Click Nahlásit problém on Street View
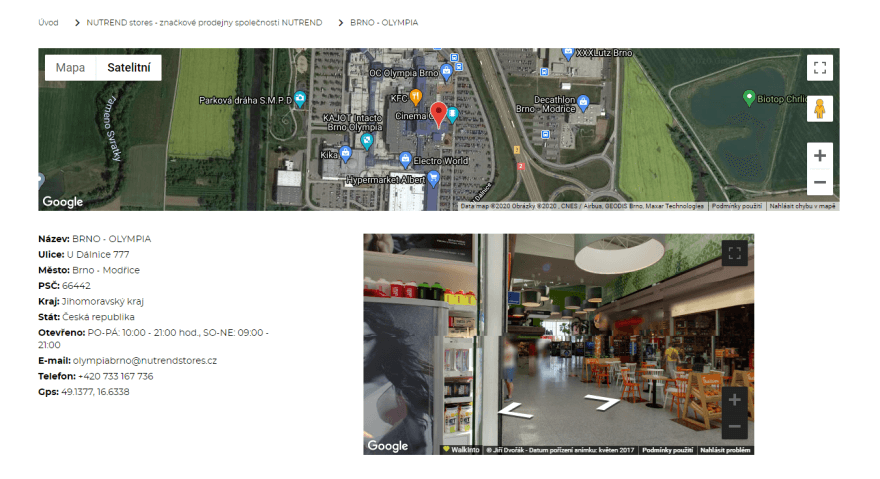This screenshot has width=880, height=479. [x=725, y=450]
